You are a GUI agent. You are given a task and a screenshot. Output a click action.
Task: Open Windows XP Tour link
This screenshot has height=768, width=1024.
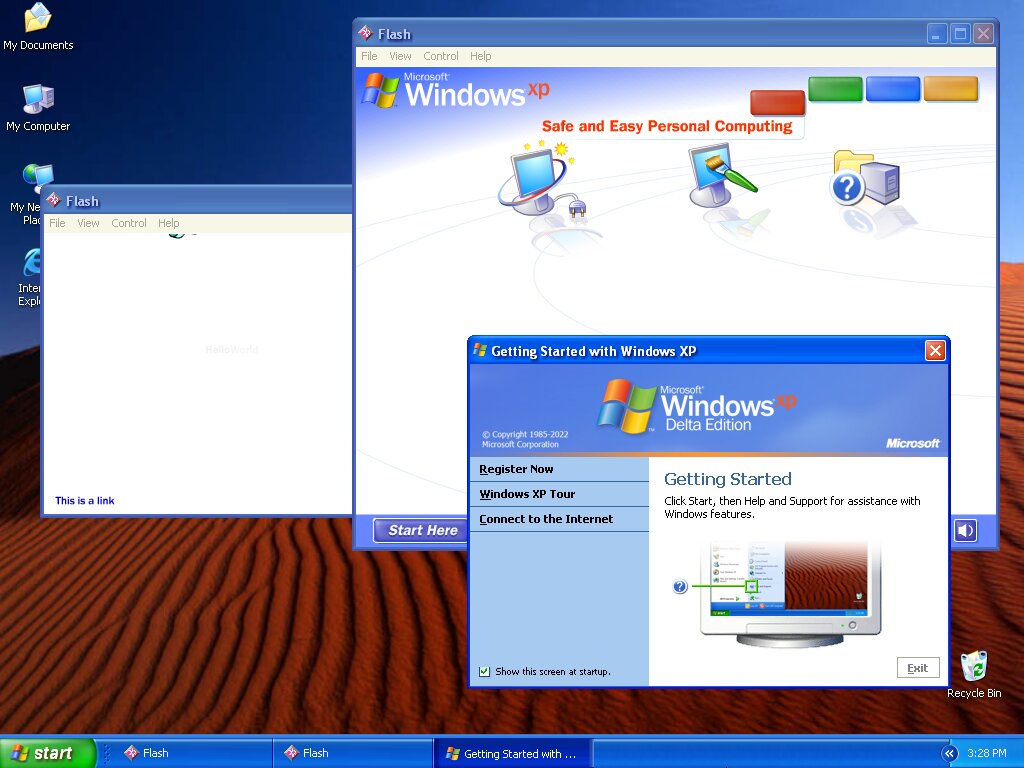tap(527, 494)
